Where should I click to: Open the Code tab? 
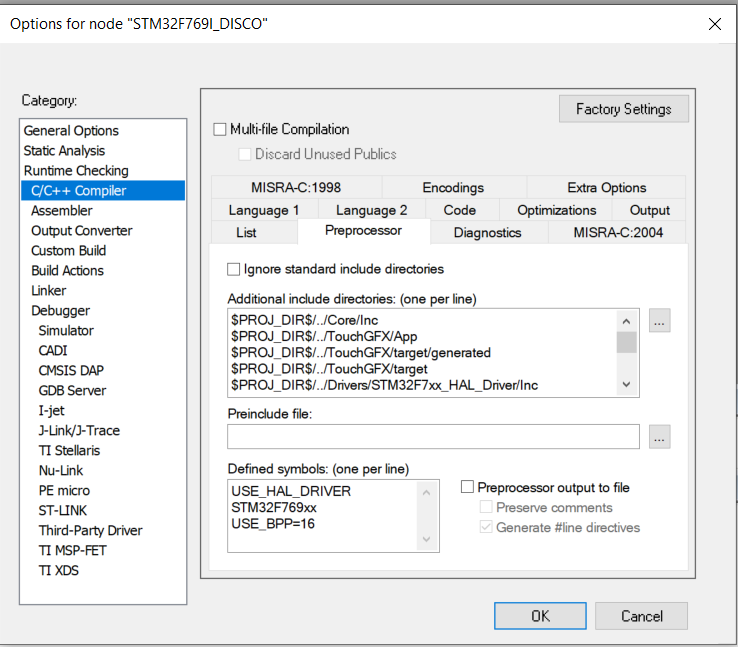tap(460, 210)
